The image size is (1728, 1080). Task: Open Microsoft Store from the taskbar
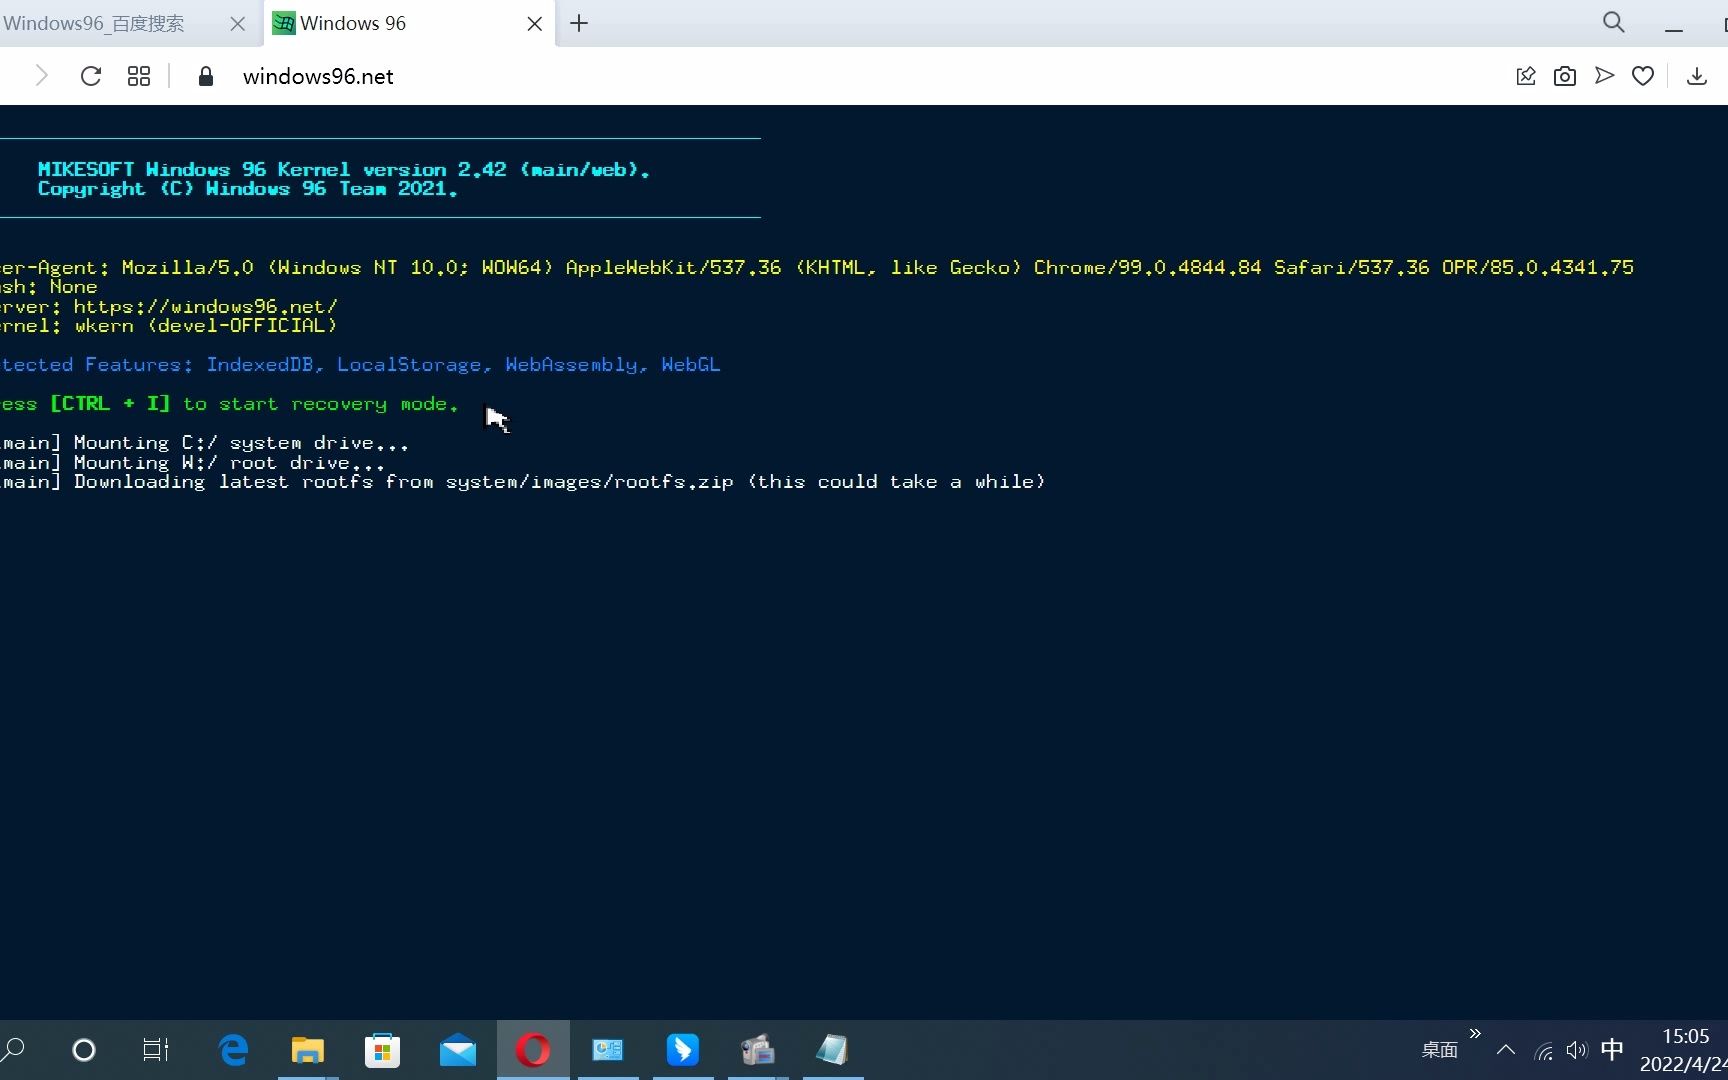coord(382,1050)
